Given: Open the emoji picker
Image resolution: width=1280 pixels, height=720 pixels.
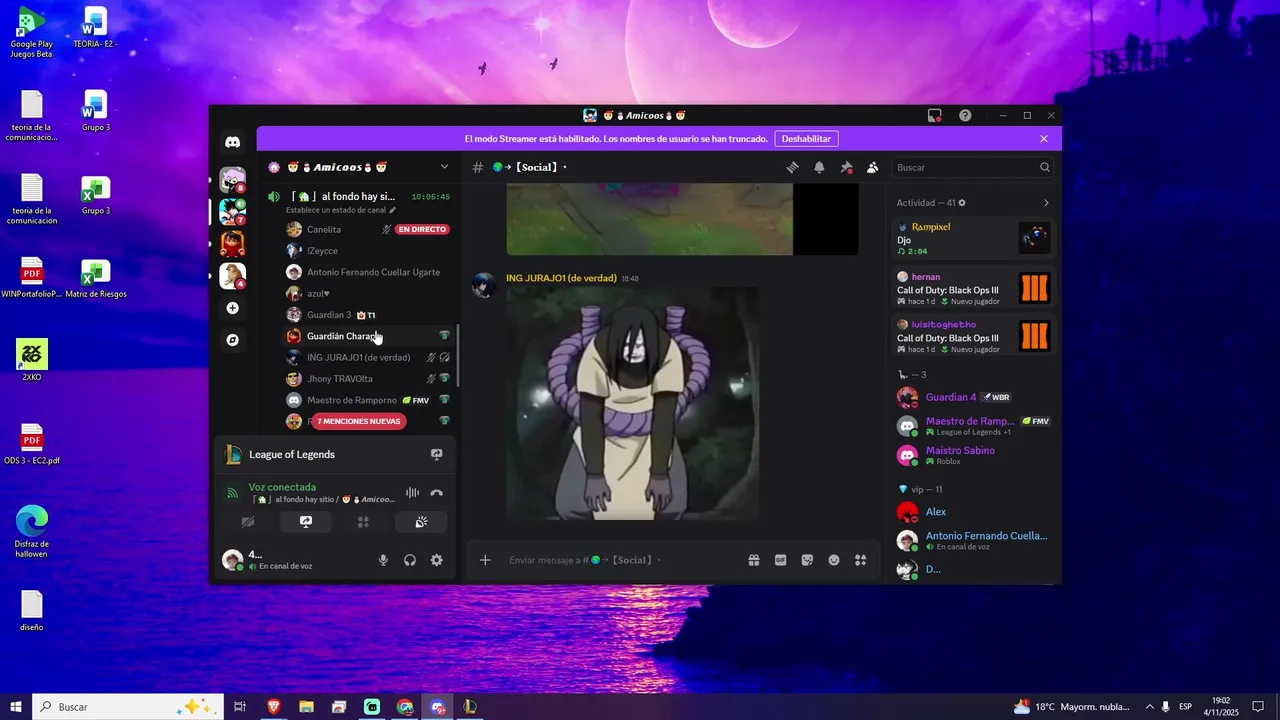Looking at the screenshot, I should pyautogui.click(x=834, y=560).
